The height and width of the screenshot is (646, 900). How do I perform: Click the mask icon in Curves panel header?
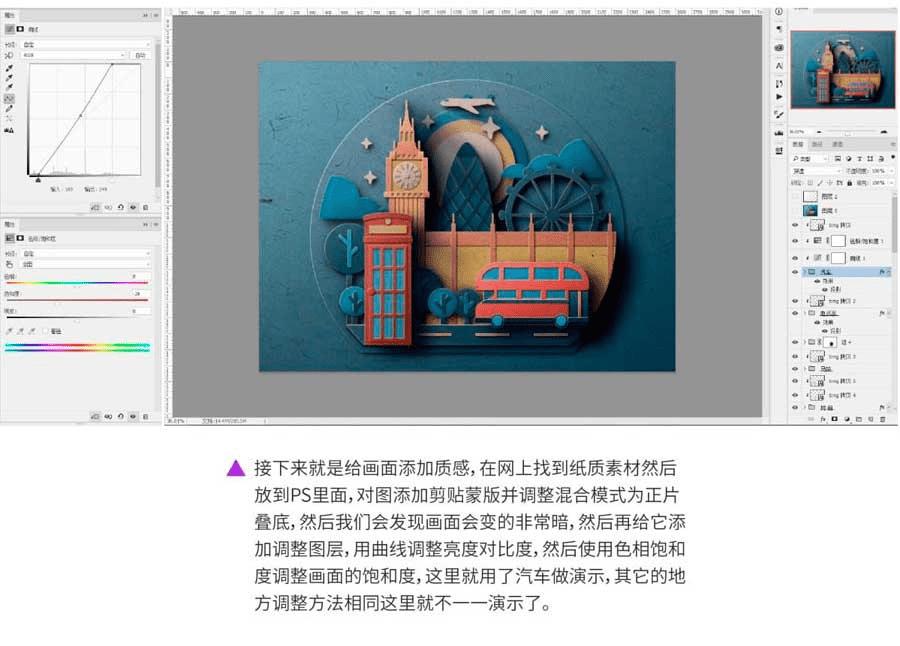click(x=20, y=29)
